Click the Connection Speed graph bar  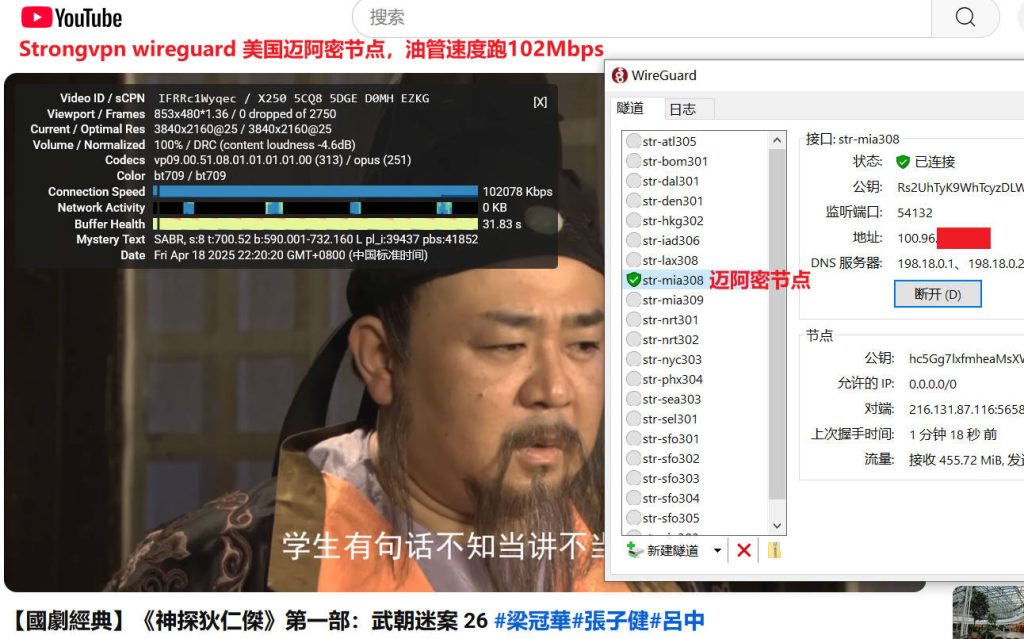[x=315, y=191]
